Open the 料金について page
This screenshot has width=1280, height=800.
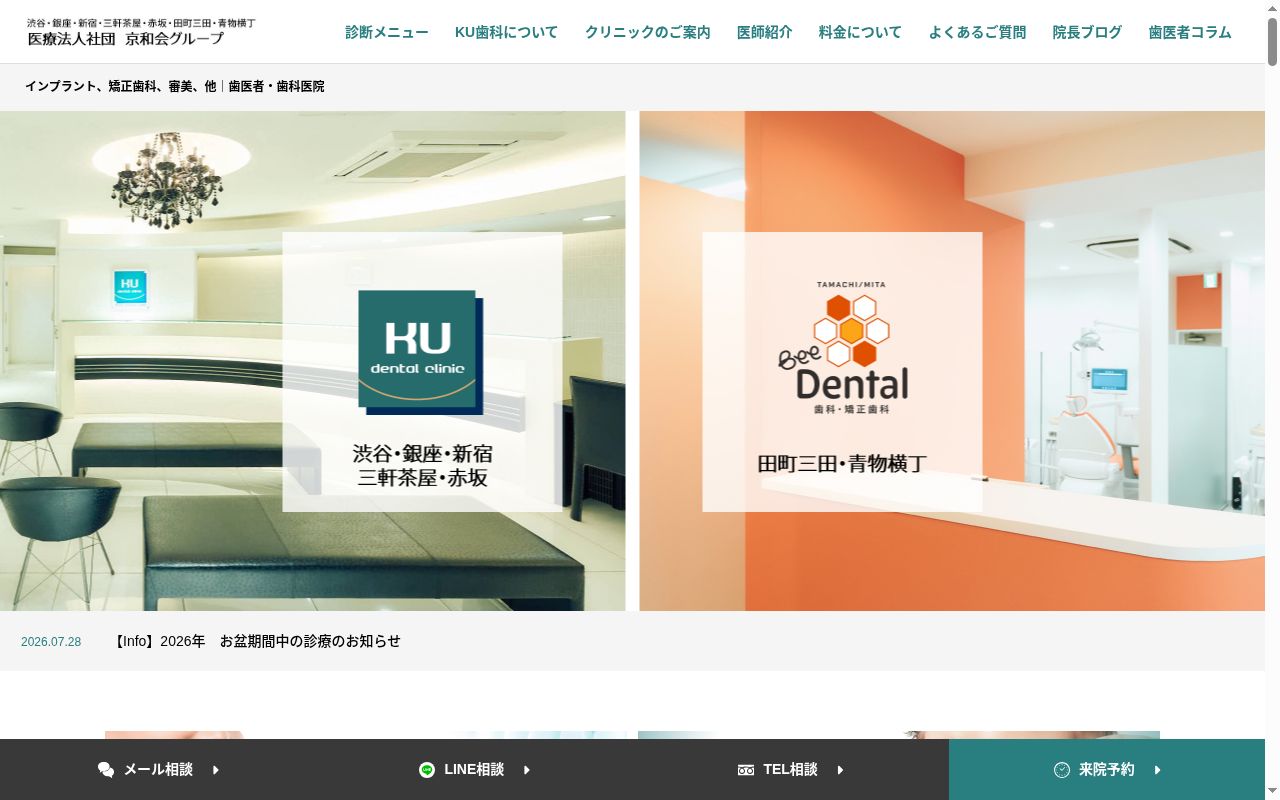pyautogui.click(x=860, y=32)
